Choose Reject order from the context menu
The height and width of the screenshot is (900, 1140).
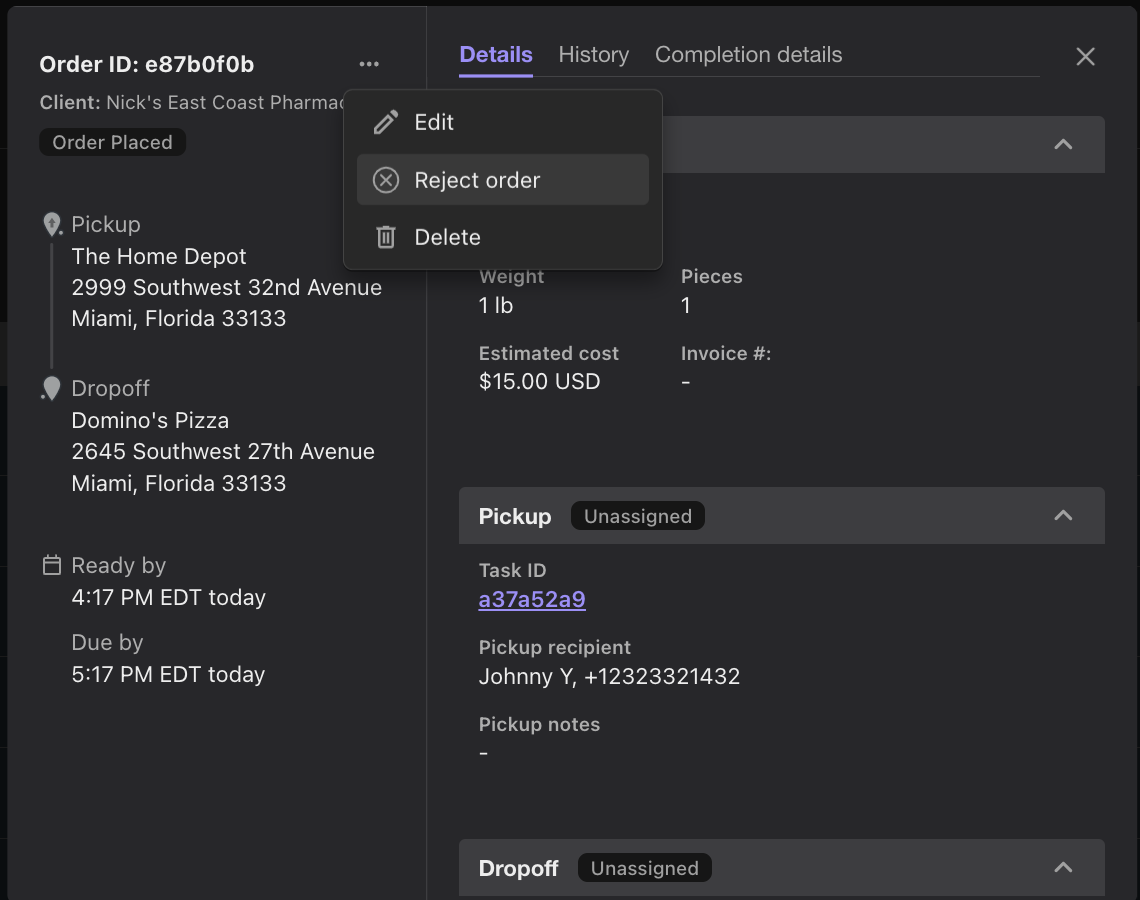click(x=476, y=179)
